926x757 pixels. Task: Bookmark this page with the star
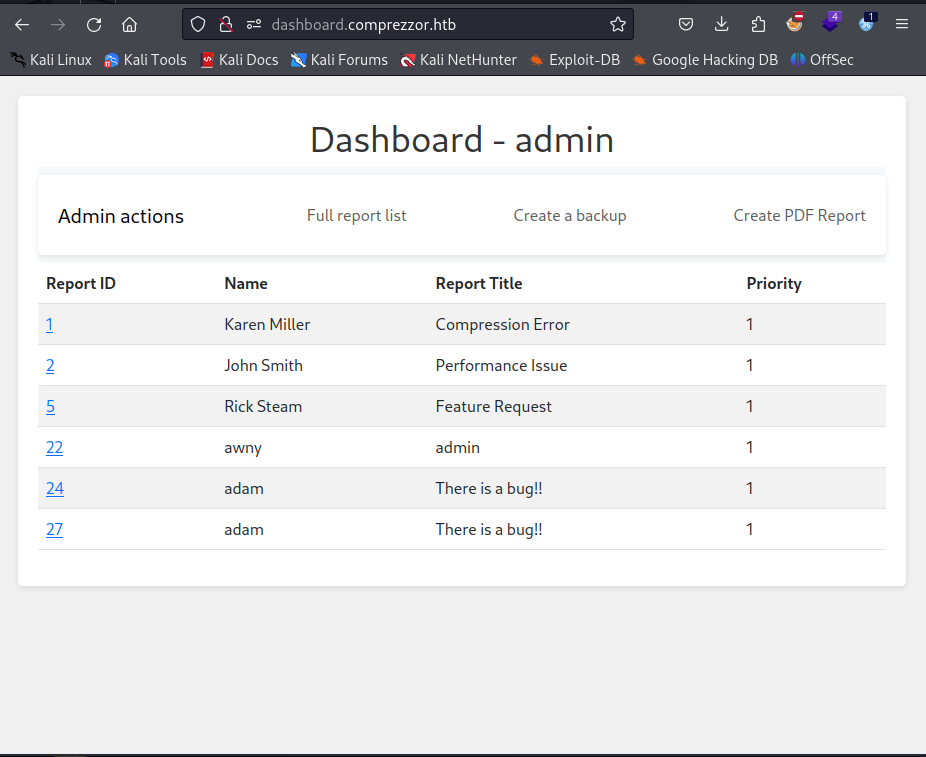pos(618,24)
